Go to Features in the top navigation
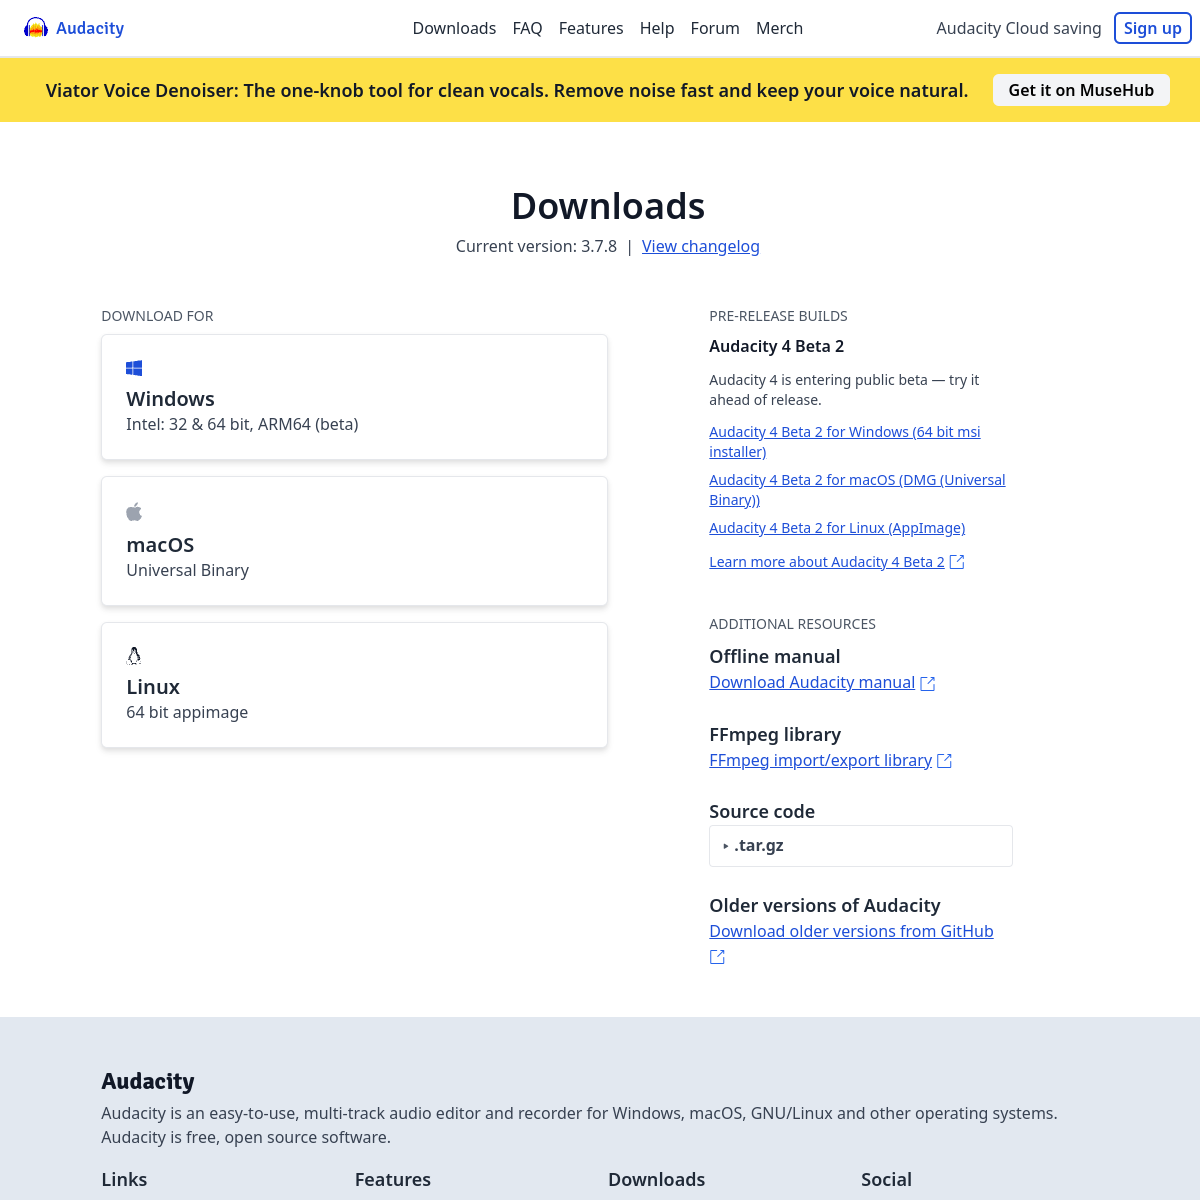 [x=591, y=28]
